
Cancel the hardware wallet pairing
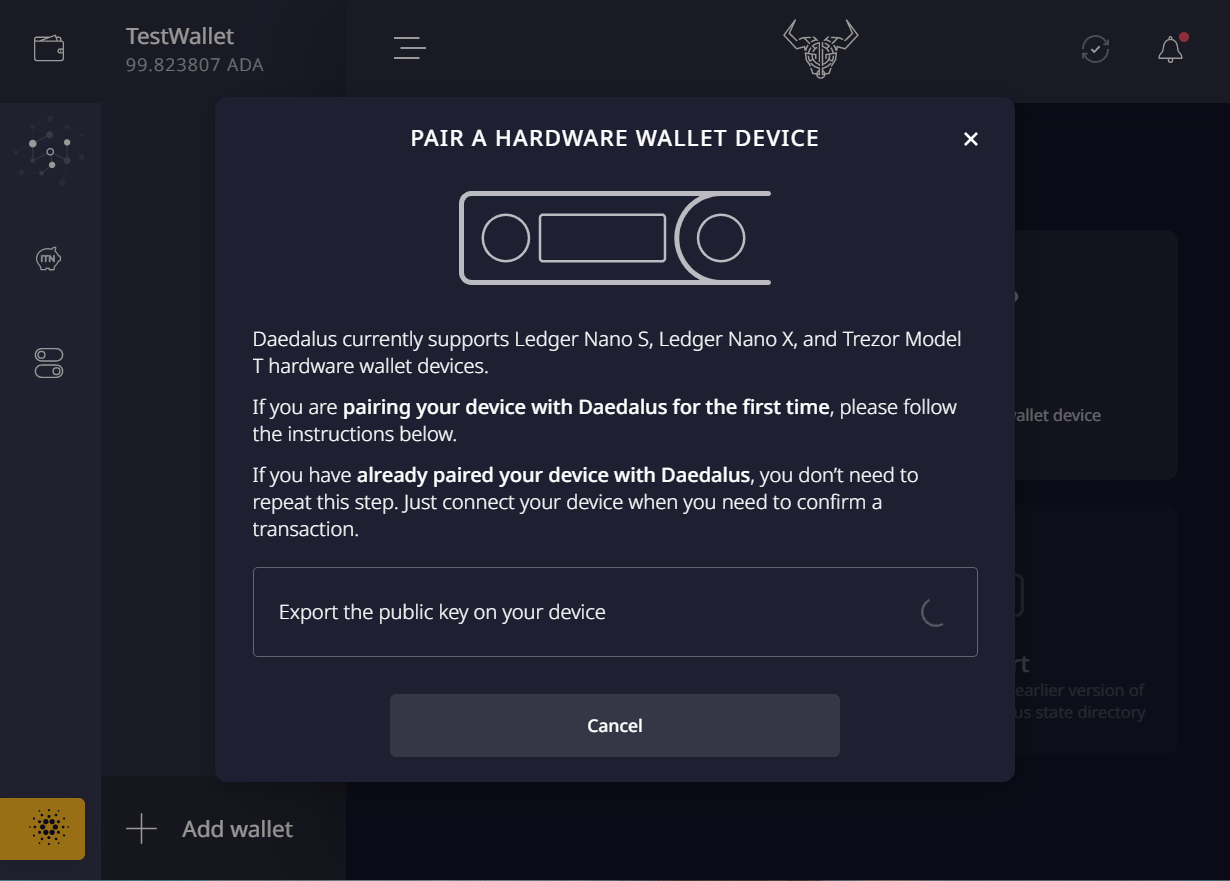(614, 725)
